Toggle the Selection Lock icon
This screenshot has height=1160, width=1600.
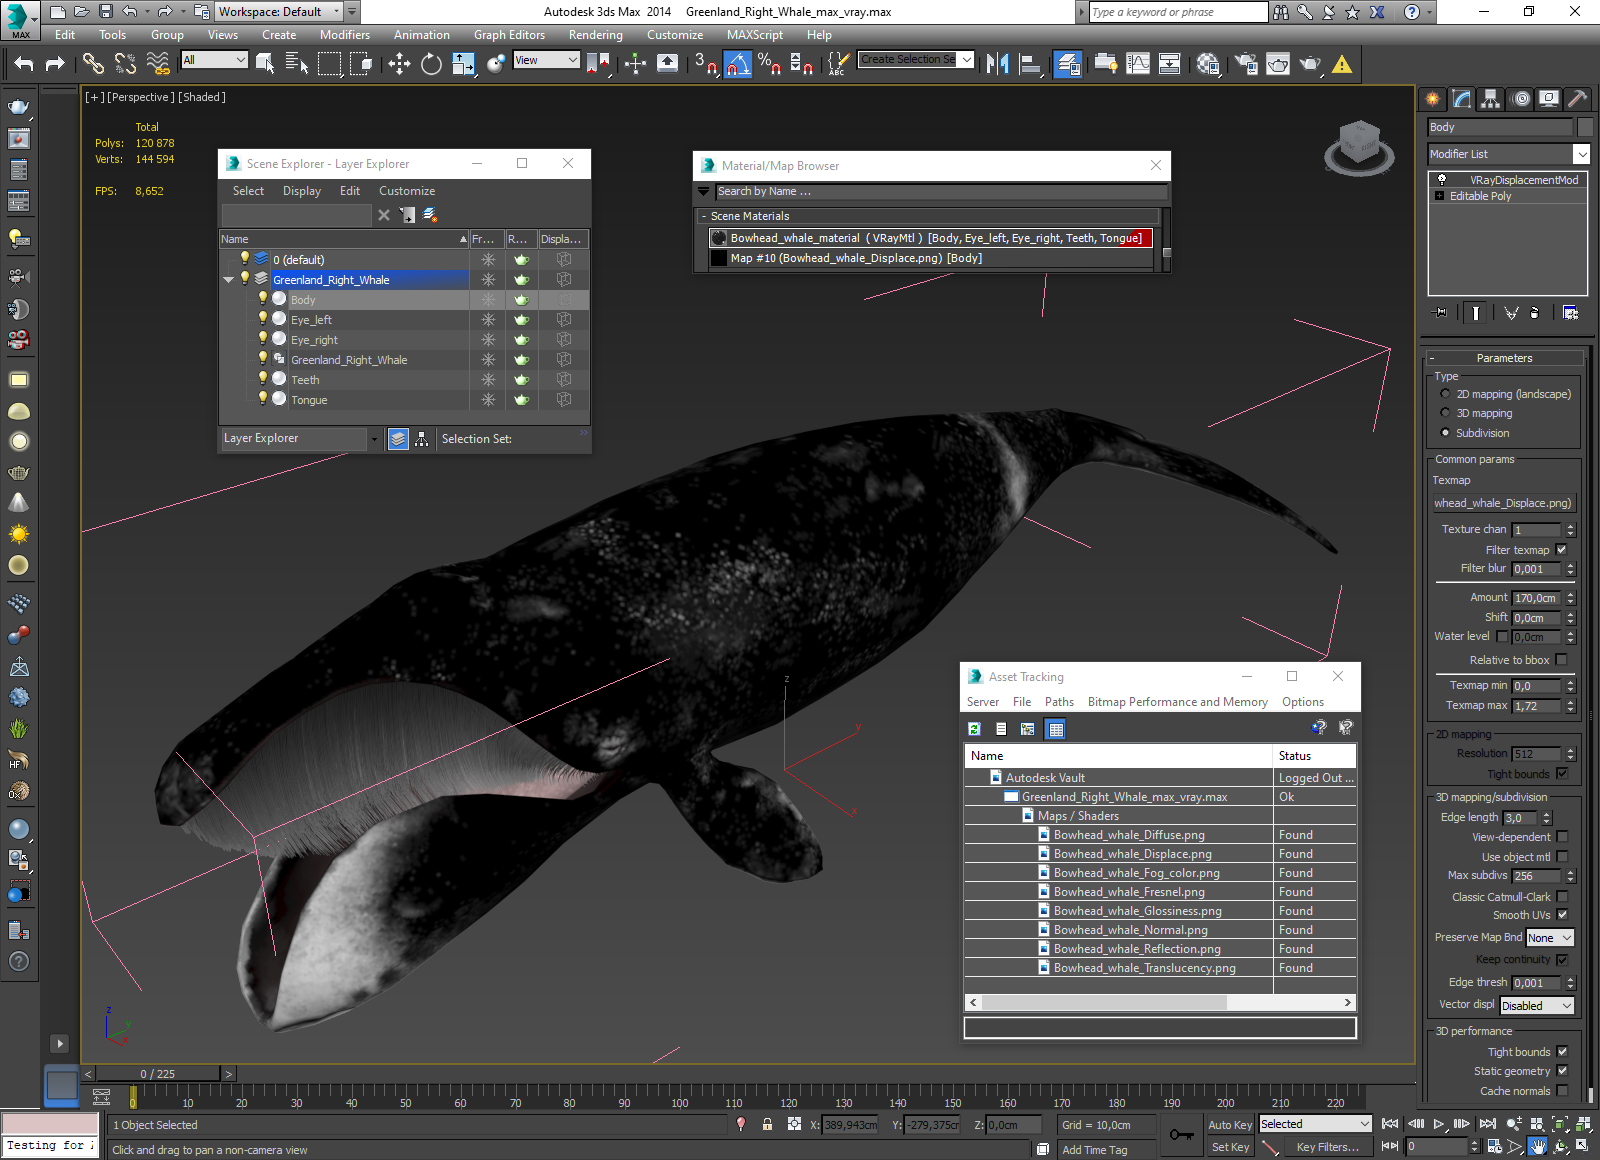point(767,1124)
